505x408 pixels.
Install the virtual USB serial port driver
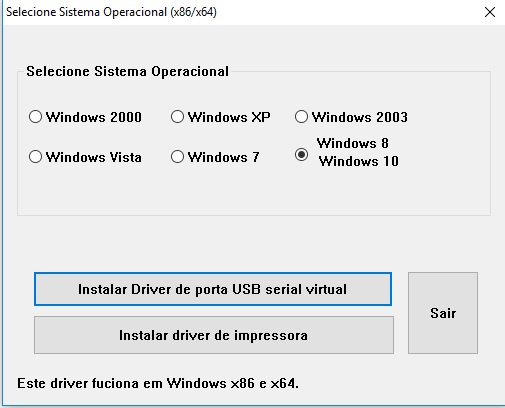(213, 289)
